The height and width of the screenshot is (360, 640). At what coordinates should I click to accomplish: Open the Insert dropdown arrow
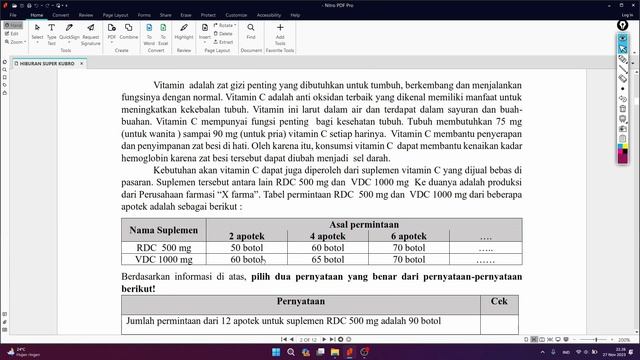click(x=204, y=42)
